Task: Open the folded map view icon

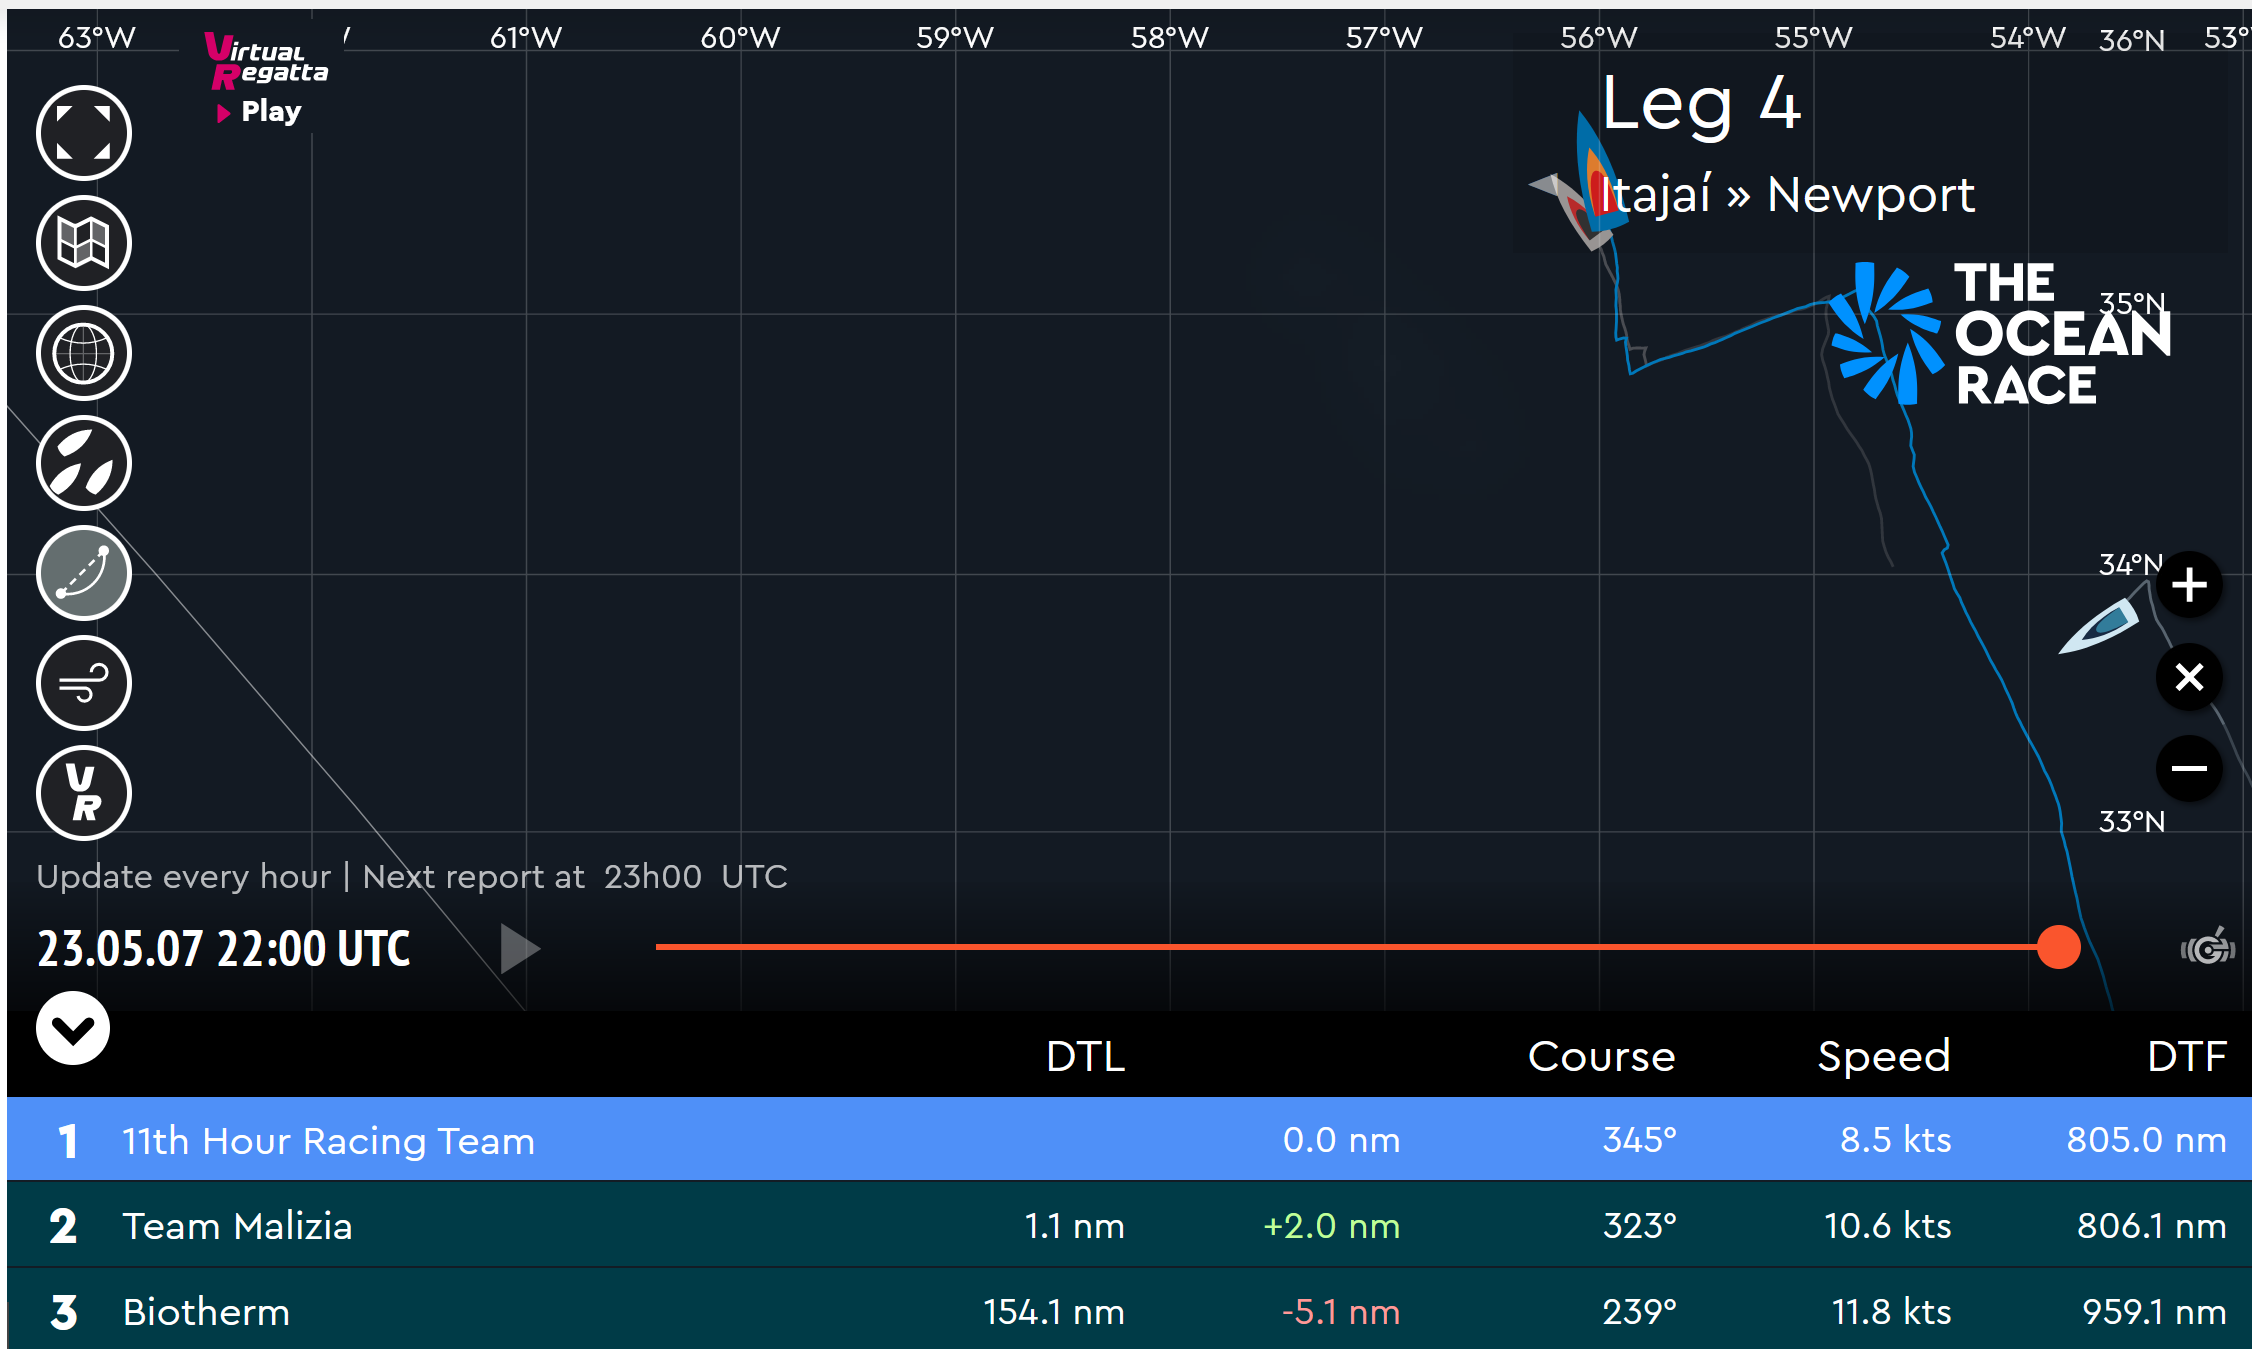Action: coord(84,243)
